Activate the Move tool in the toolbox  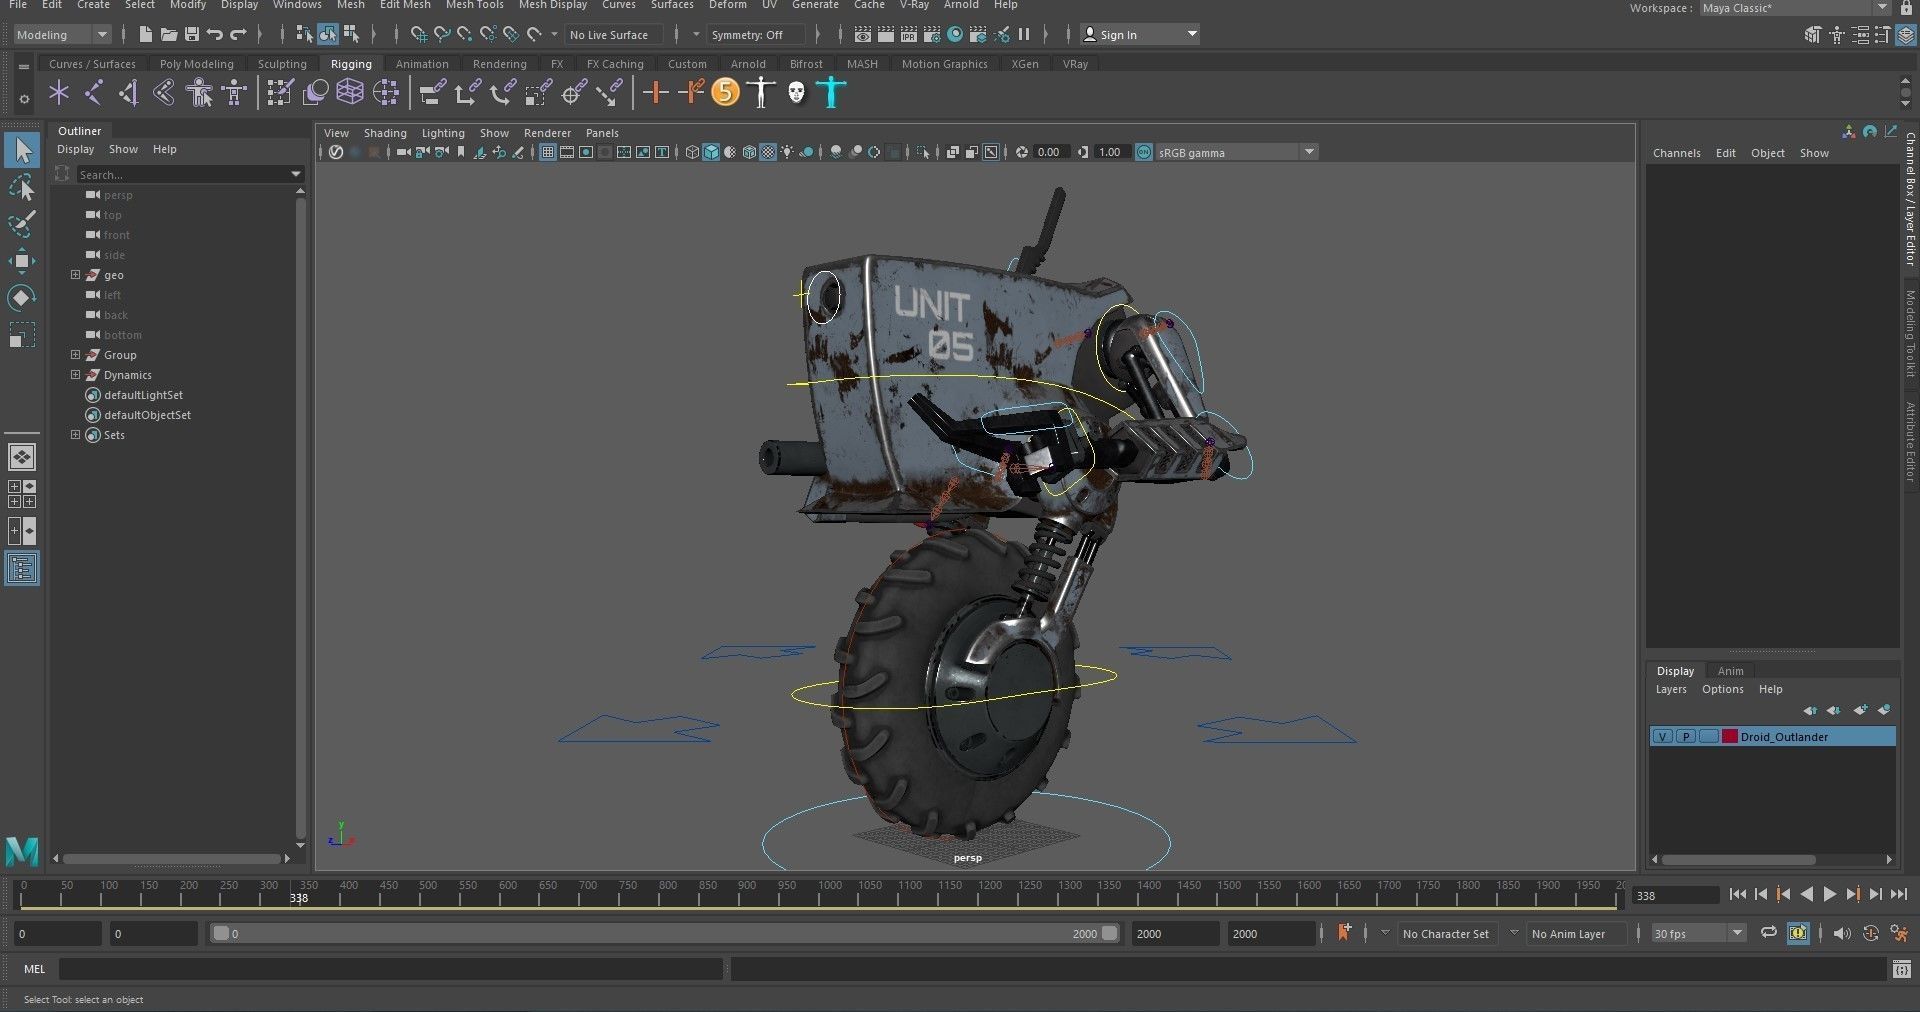pyautogui.click(x=22, y=261)
